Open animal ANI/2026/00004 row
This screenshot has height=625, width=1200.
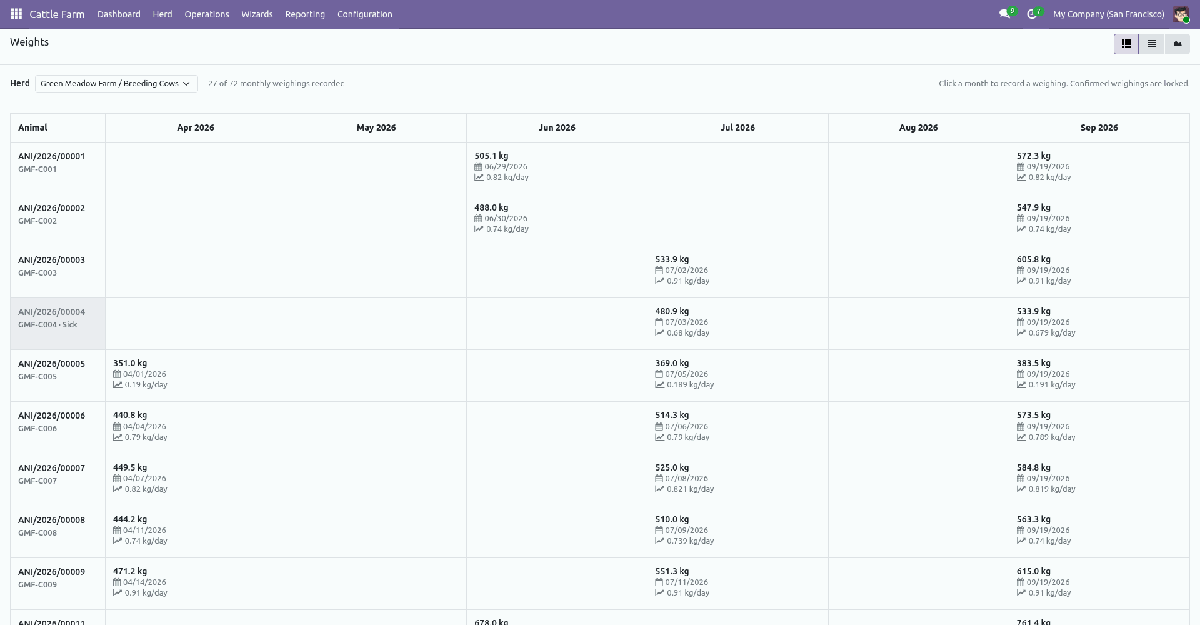58,323
